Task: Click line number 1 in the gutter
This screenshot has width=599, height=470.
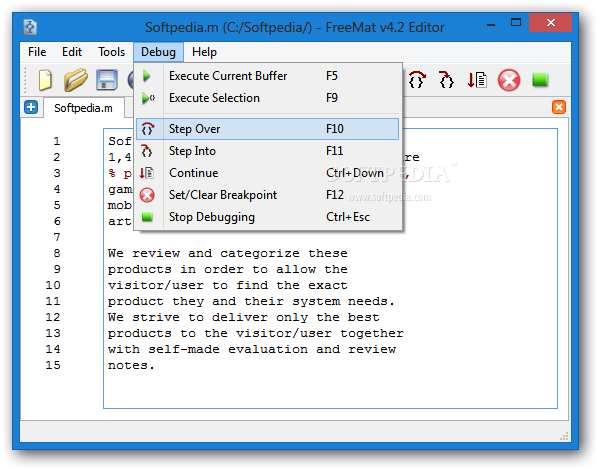Action: [x=57, y=141]
